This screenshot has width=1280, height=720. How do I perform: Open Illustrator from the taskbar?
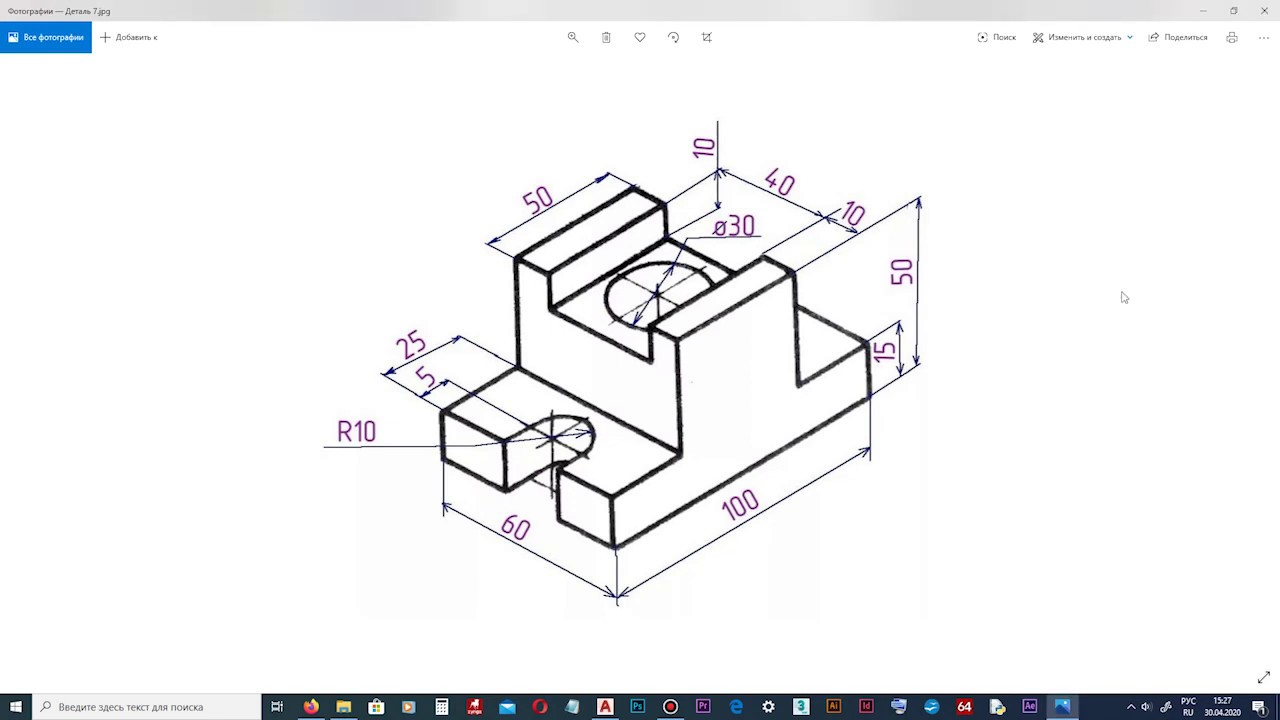pyautogui.click(x=833, y=707)
